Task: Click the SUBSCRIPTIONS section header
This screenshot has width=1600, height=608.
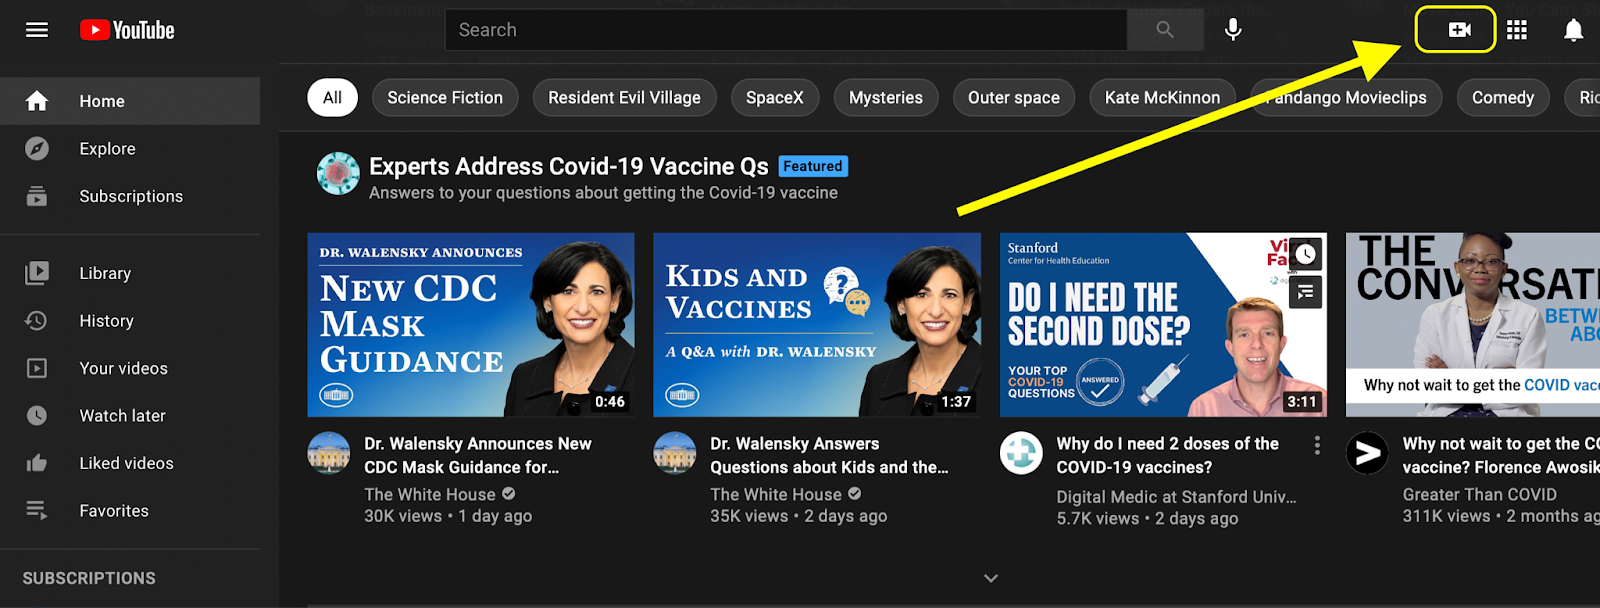Action: 89,578
